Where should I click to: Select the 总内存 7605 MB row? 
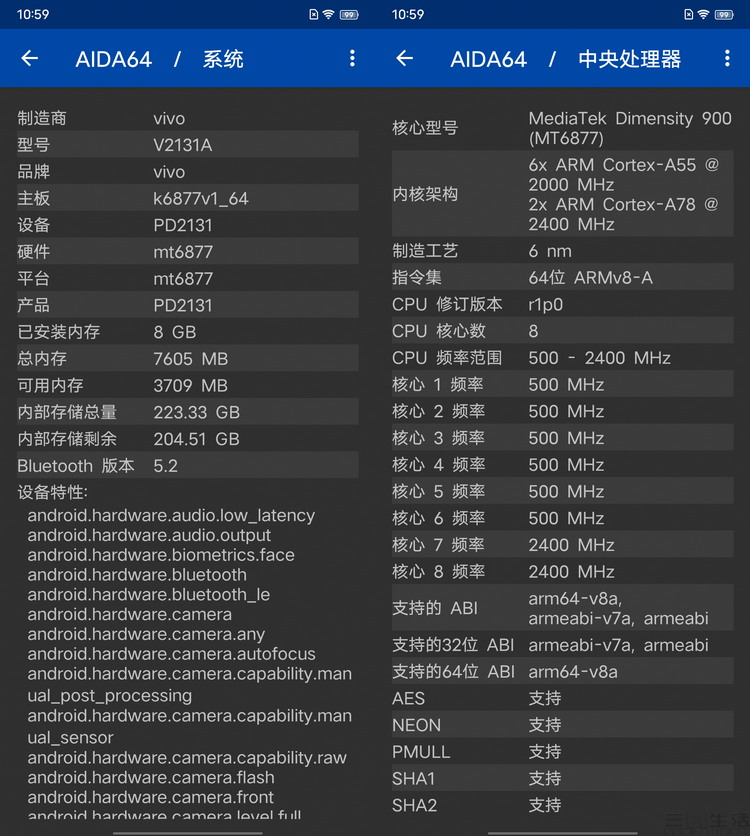coord(188,358)
